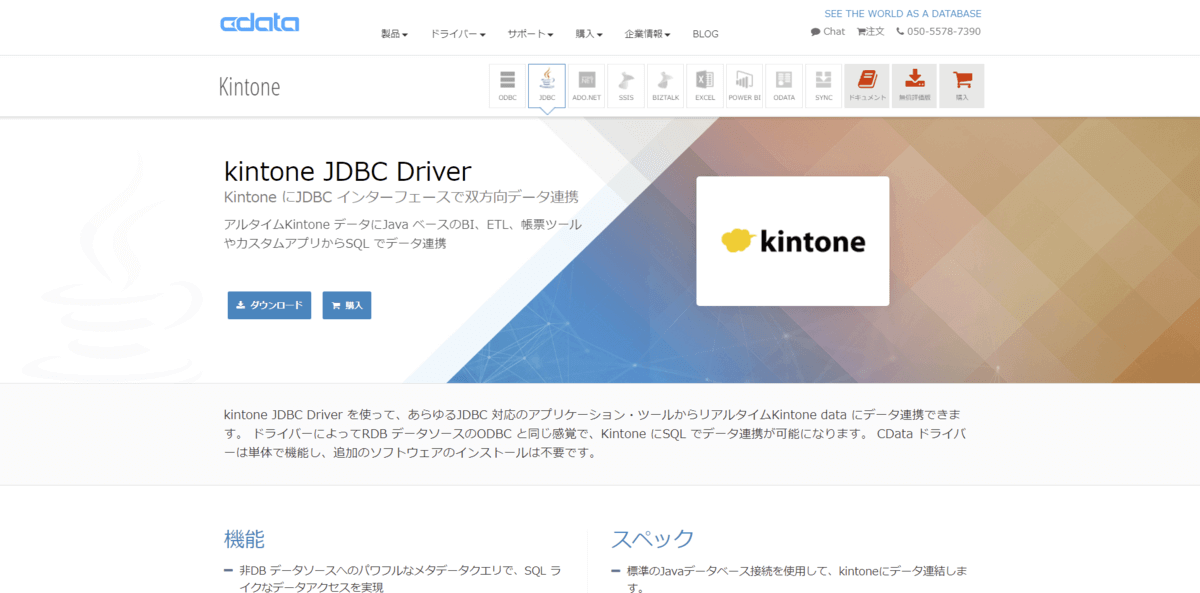Select the OData icon
The image size is (1200, 593).
(784, 86)
